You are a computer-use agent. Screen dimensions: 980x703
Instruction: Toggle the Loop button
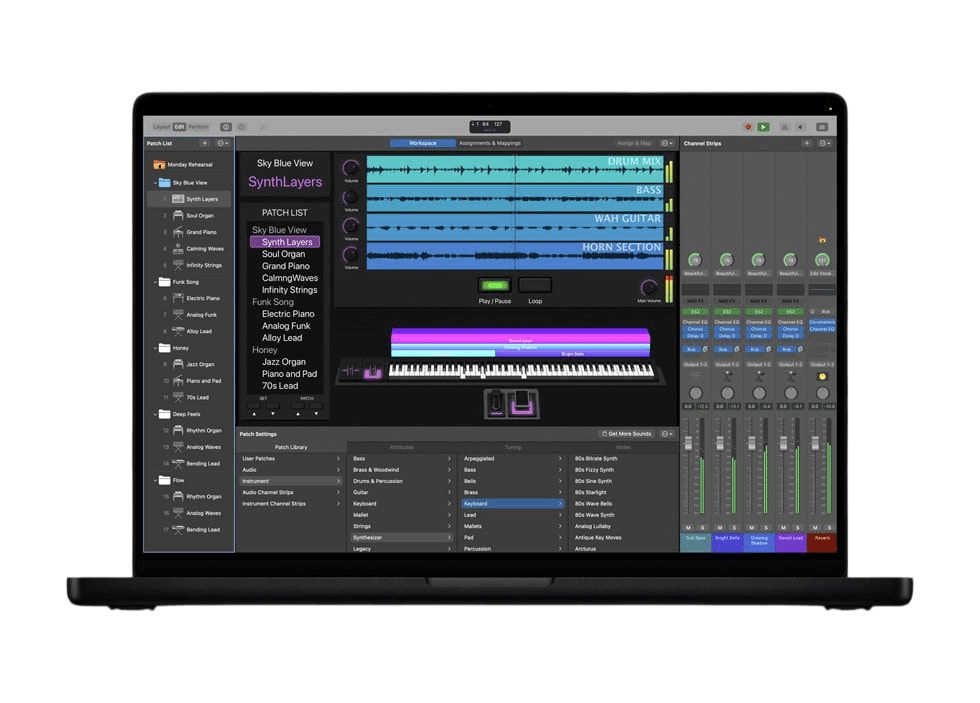[x=535, y=285]
